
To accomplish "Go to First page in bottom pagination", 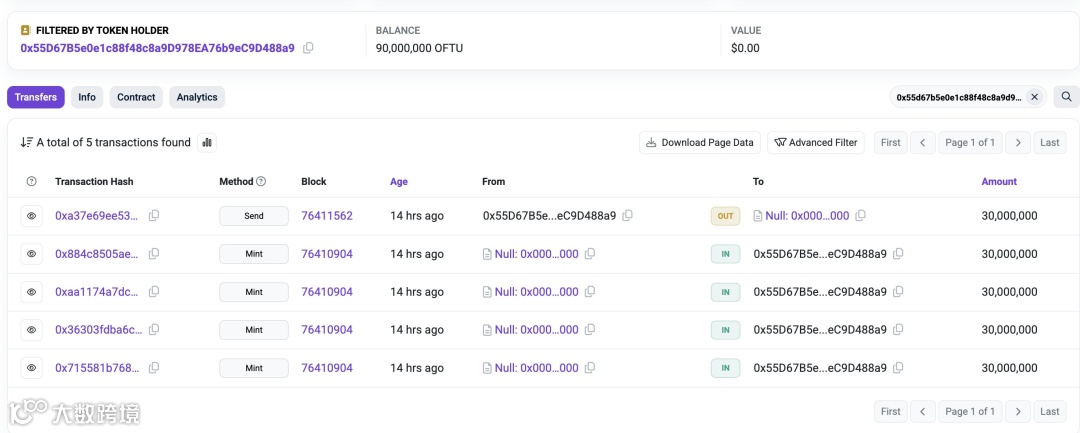I will [x=891, y=412].
